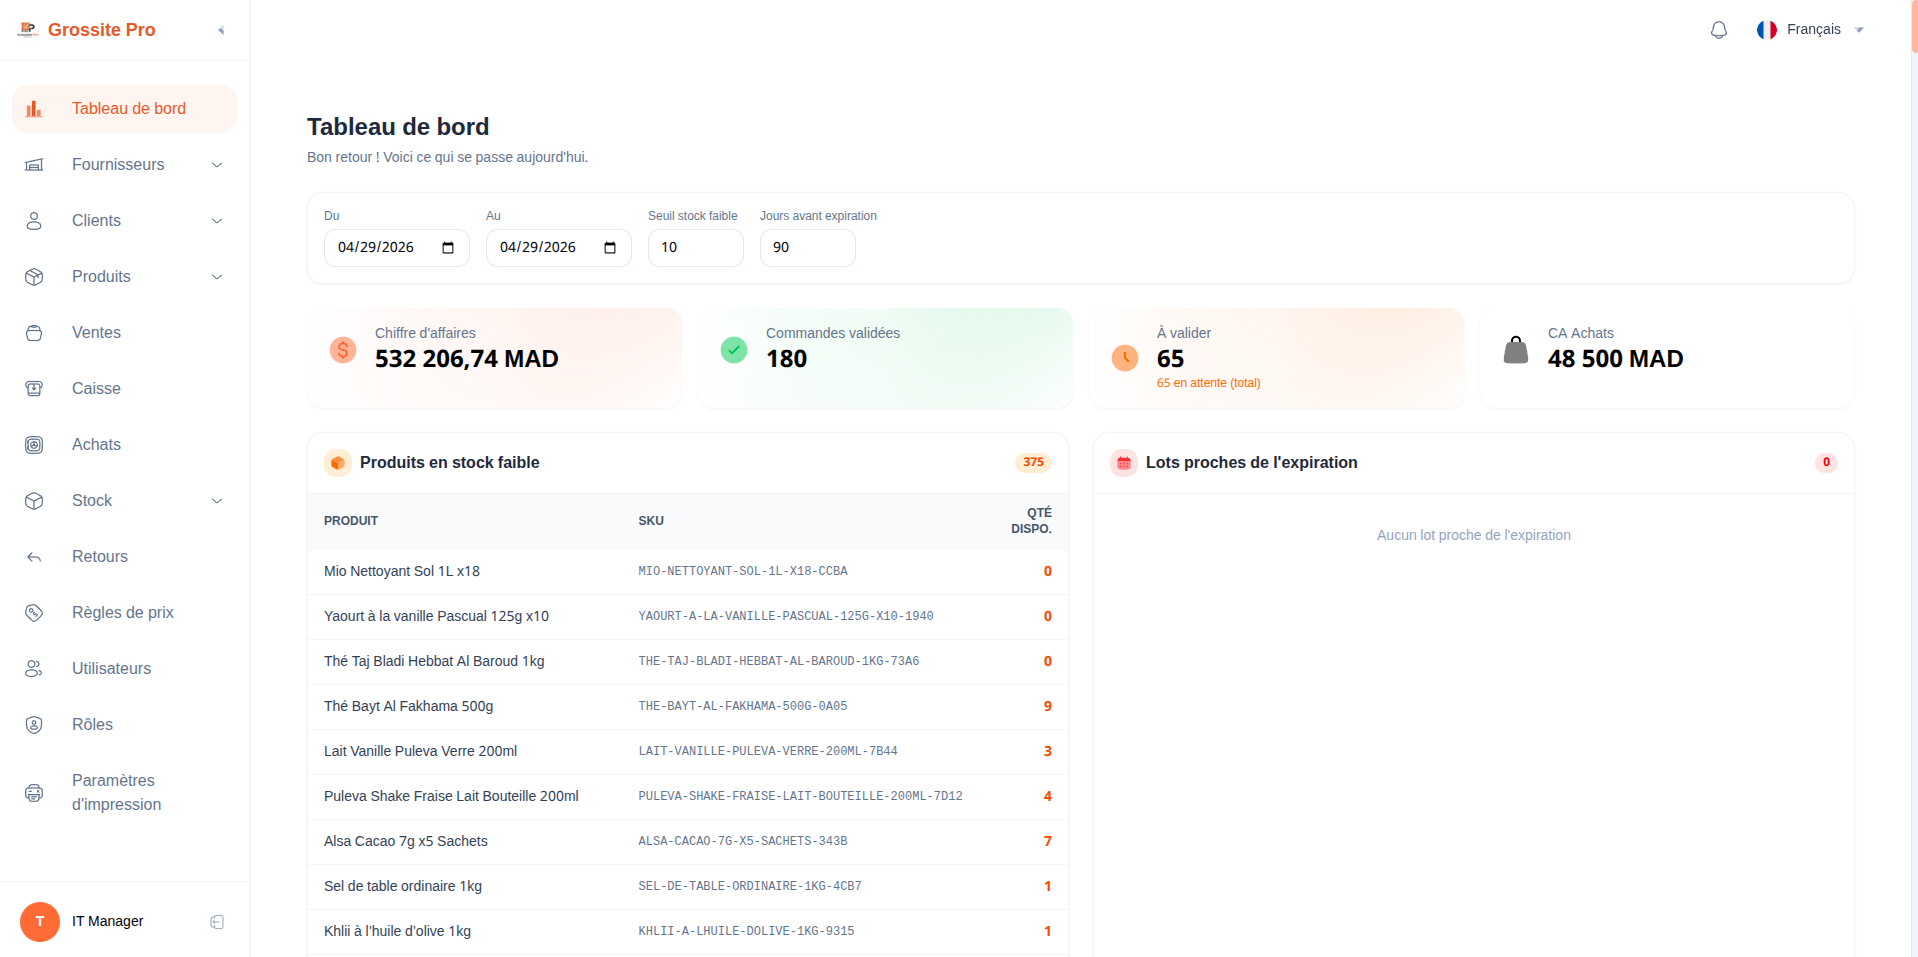Click the Commandes validées count 180

click(786, 359)
